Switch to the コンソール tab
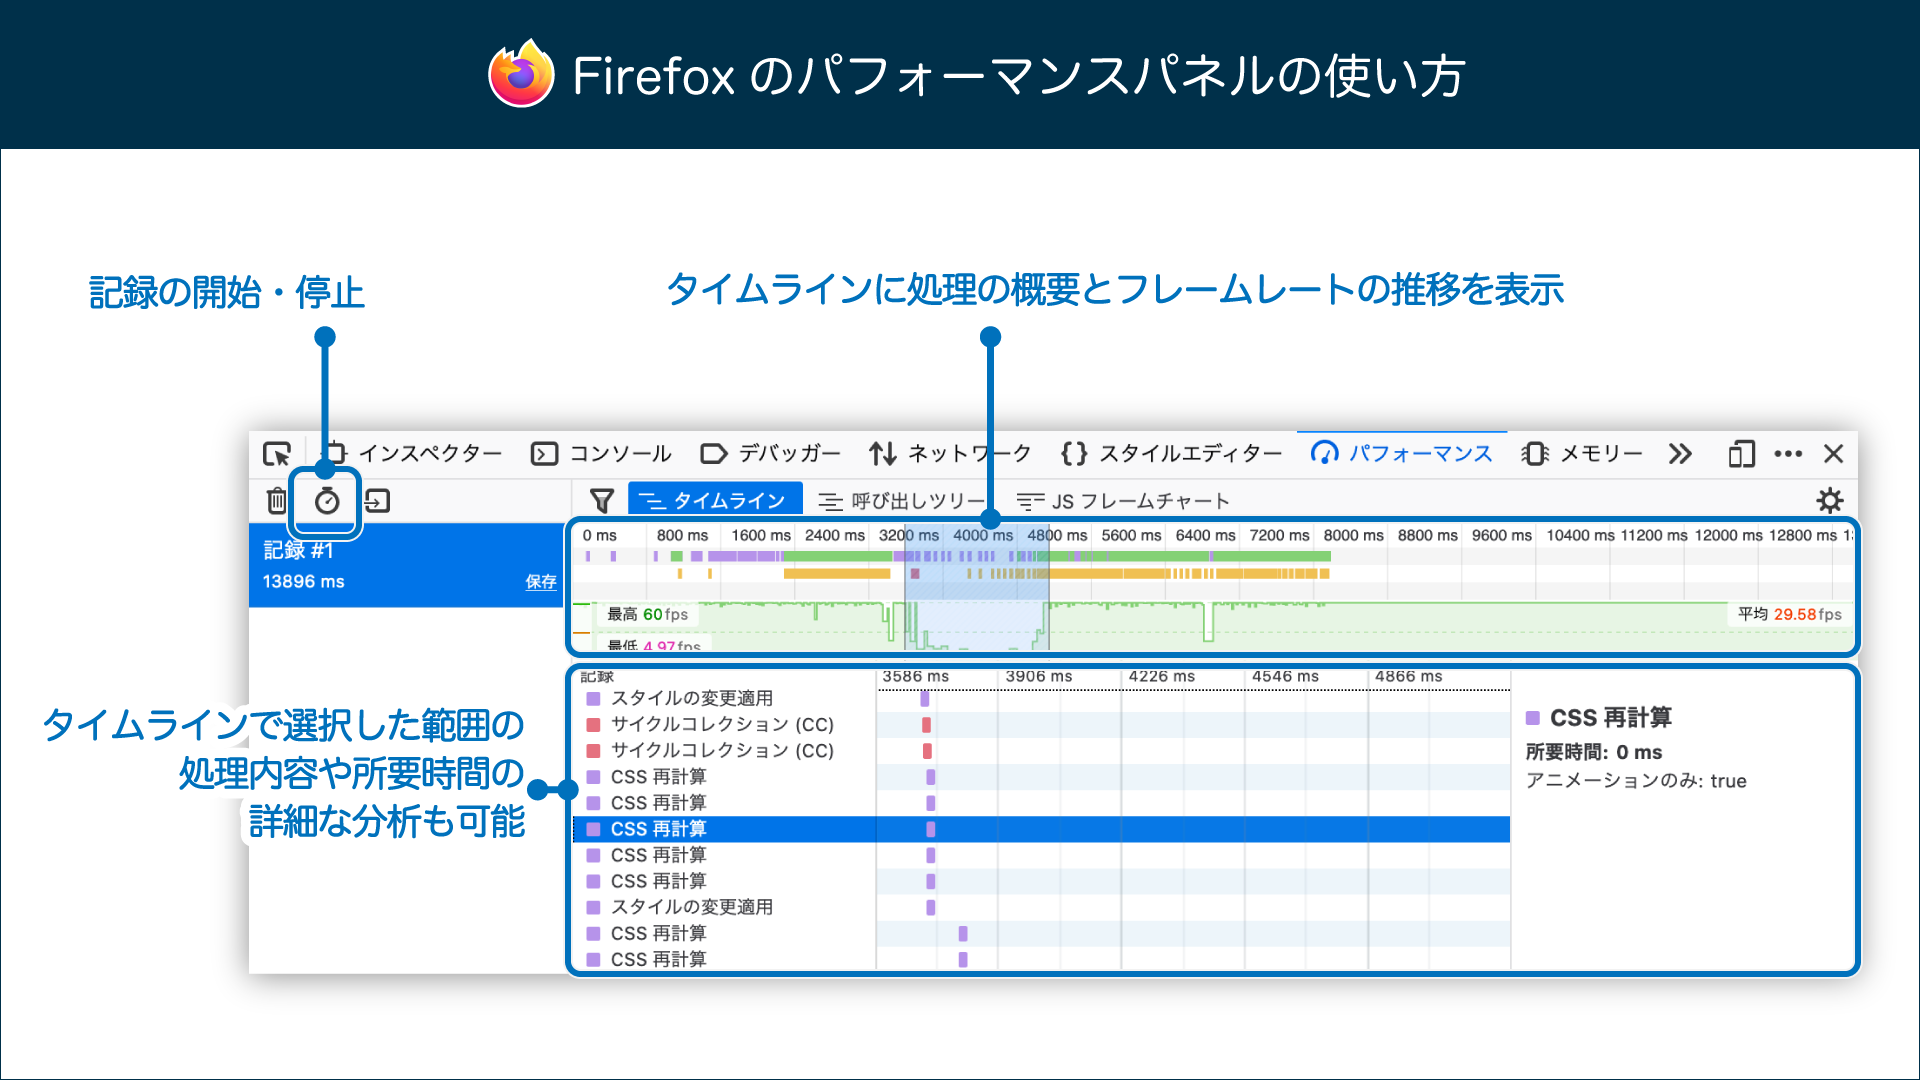The width and height of the screenshot is (1920, 1080). point(601,454)
